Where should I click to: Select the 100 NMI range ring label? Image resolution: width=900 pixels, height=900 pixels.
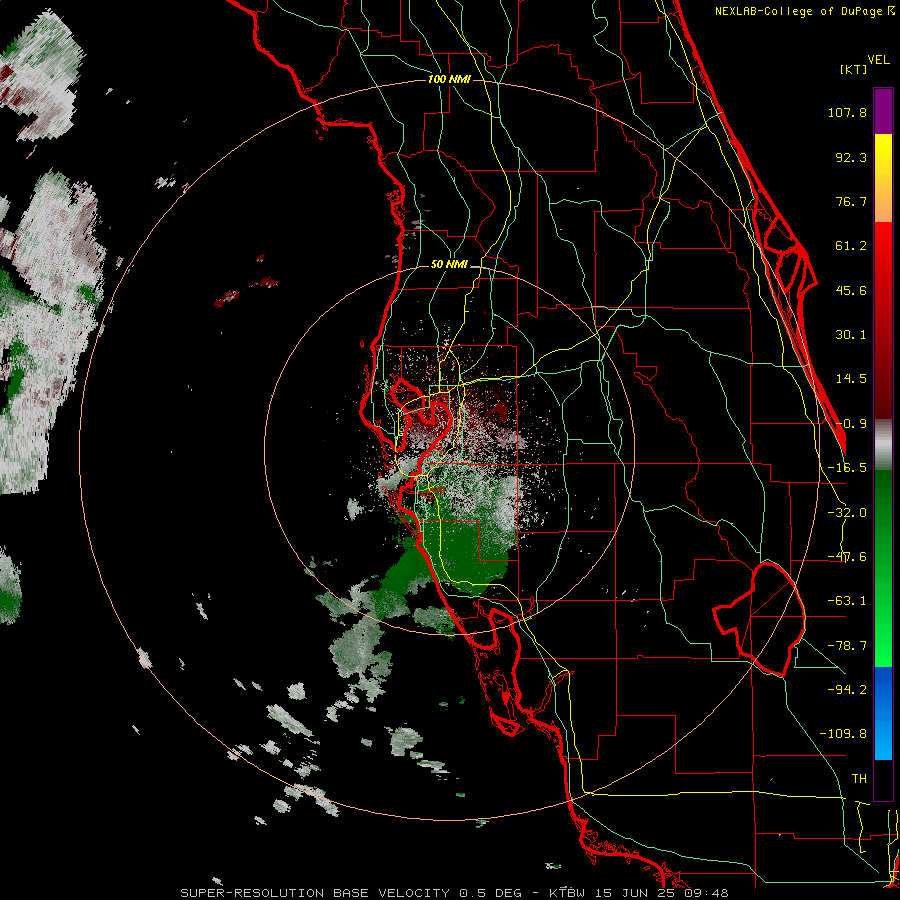pyautogui.click(x=449, y=79)
